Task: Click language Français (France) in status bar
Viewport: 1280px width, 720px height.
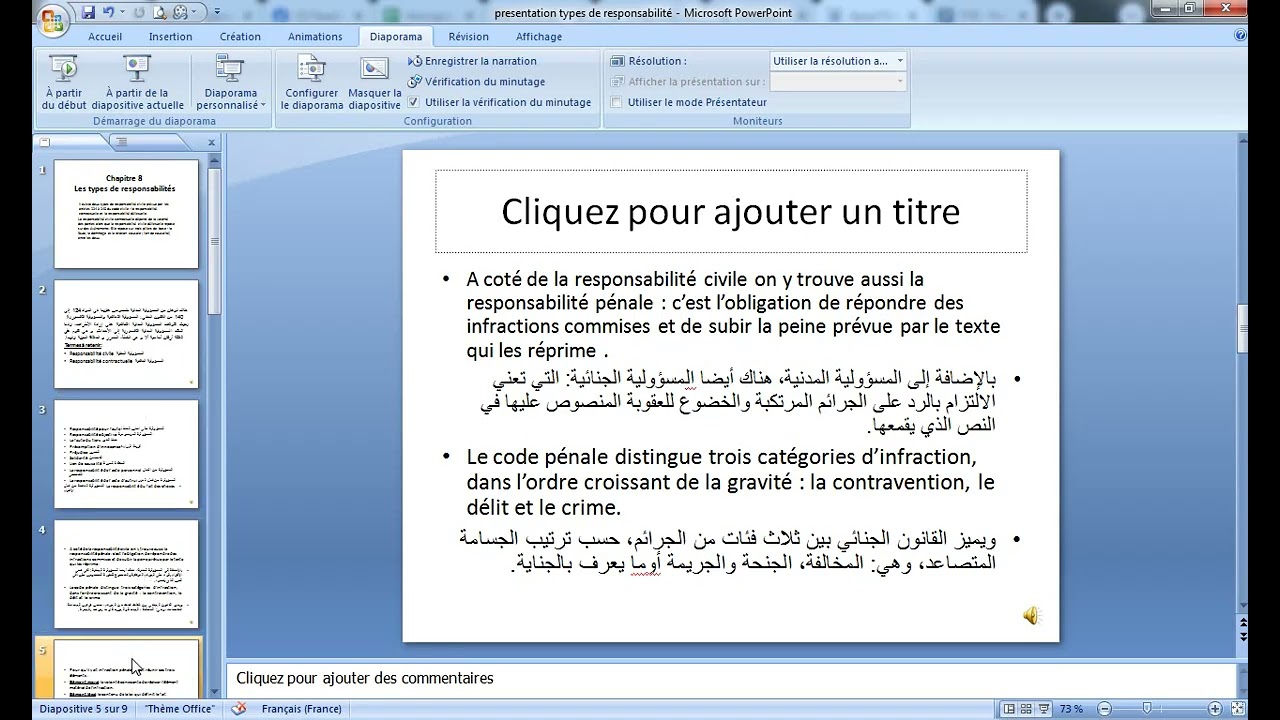Action: (301, 709)
